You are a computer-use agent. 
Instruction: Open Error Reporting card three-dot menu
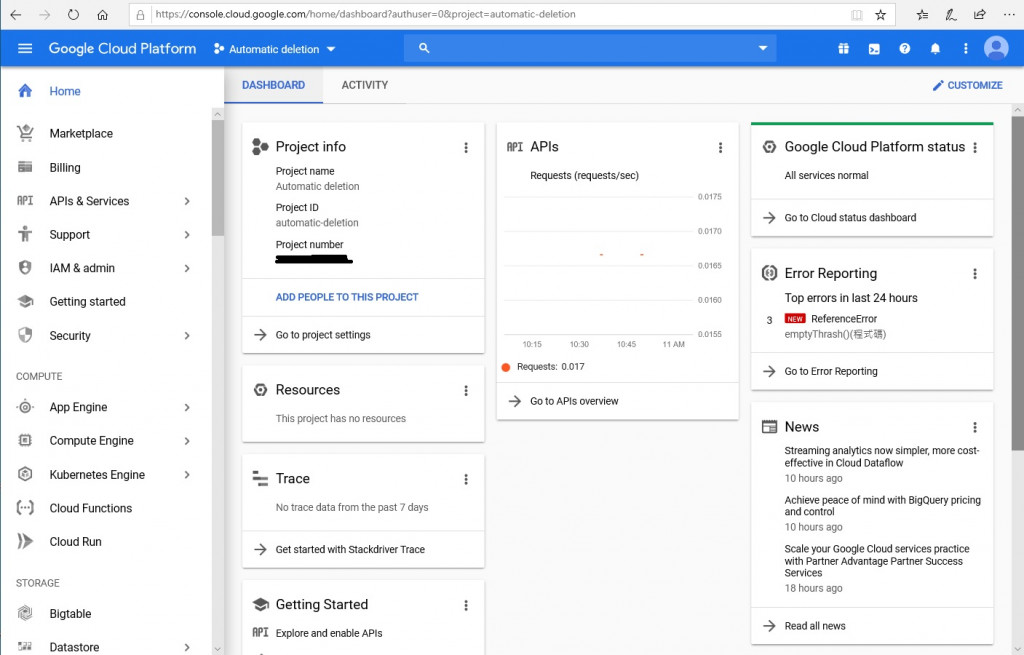[x=975, y=274]
